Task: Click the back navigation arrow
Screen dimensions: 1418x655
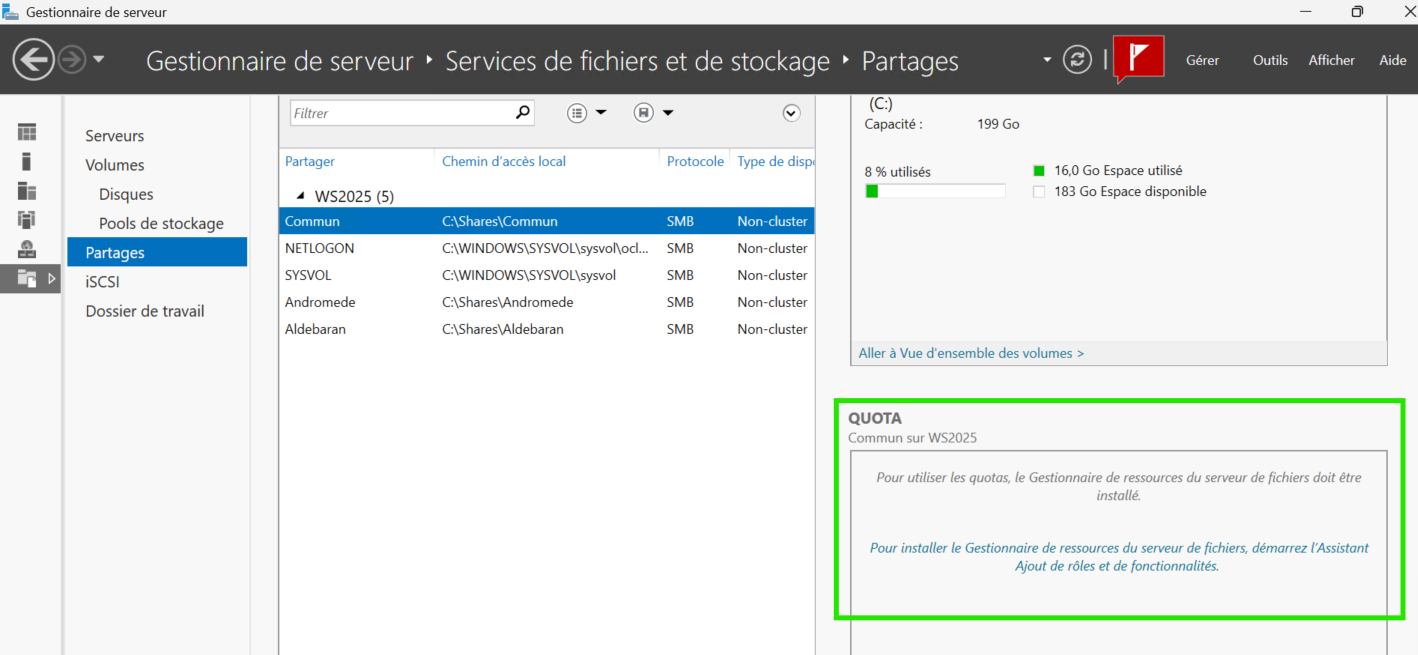Action: click(33, 60)
